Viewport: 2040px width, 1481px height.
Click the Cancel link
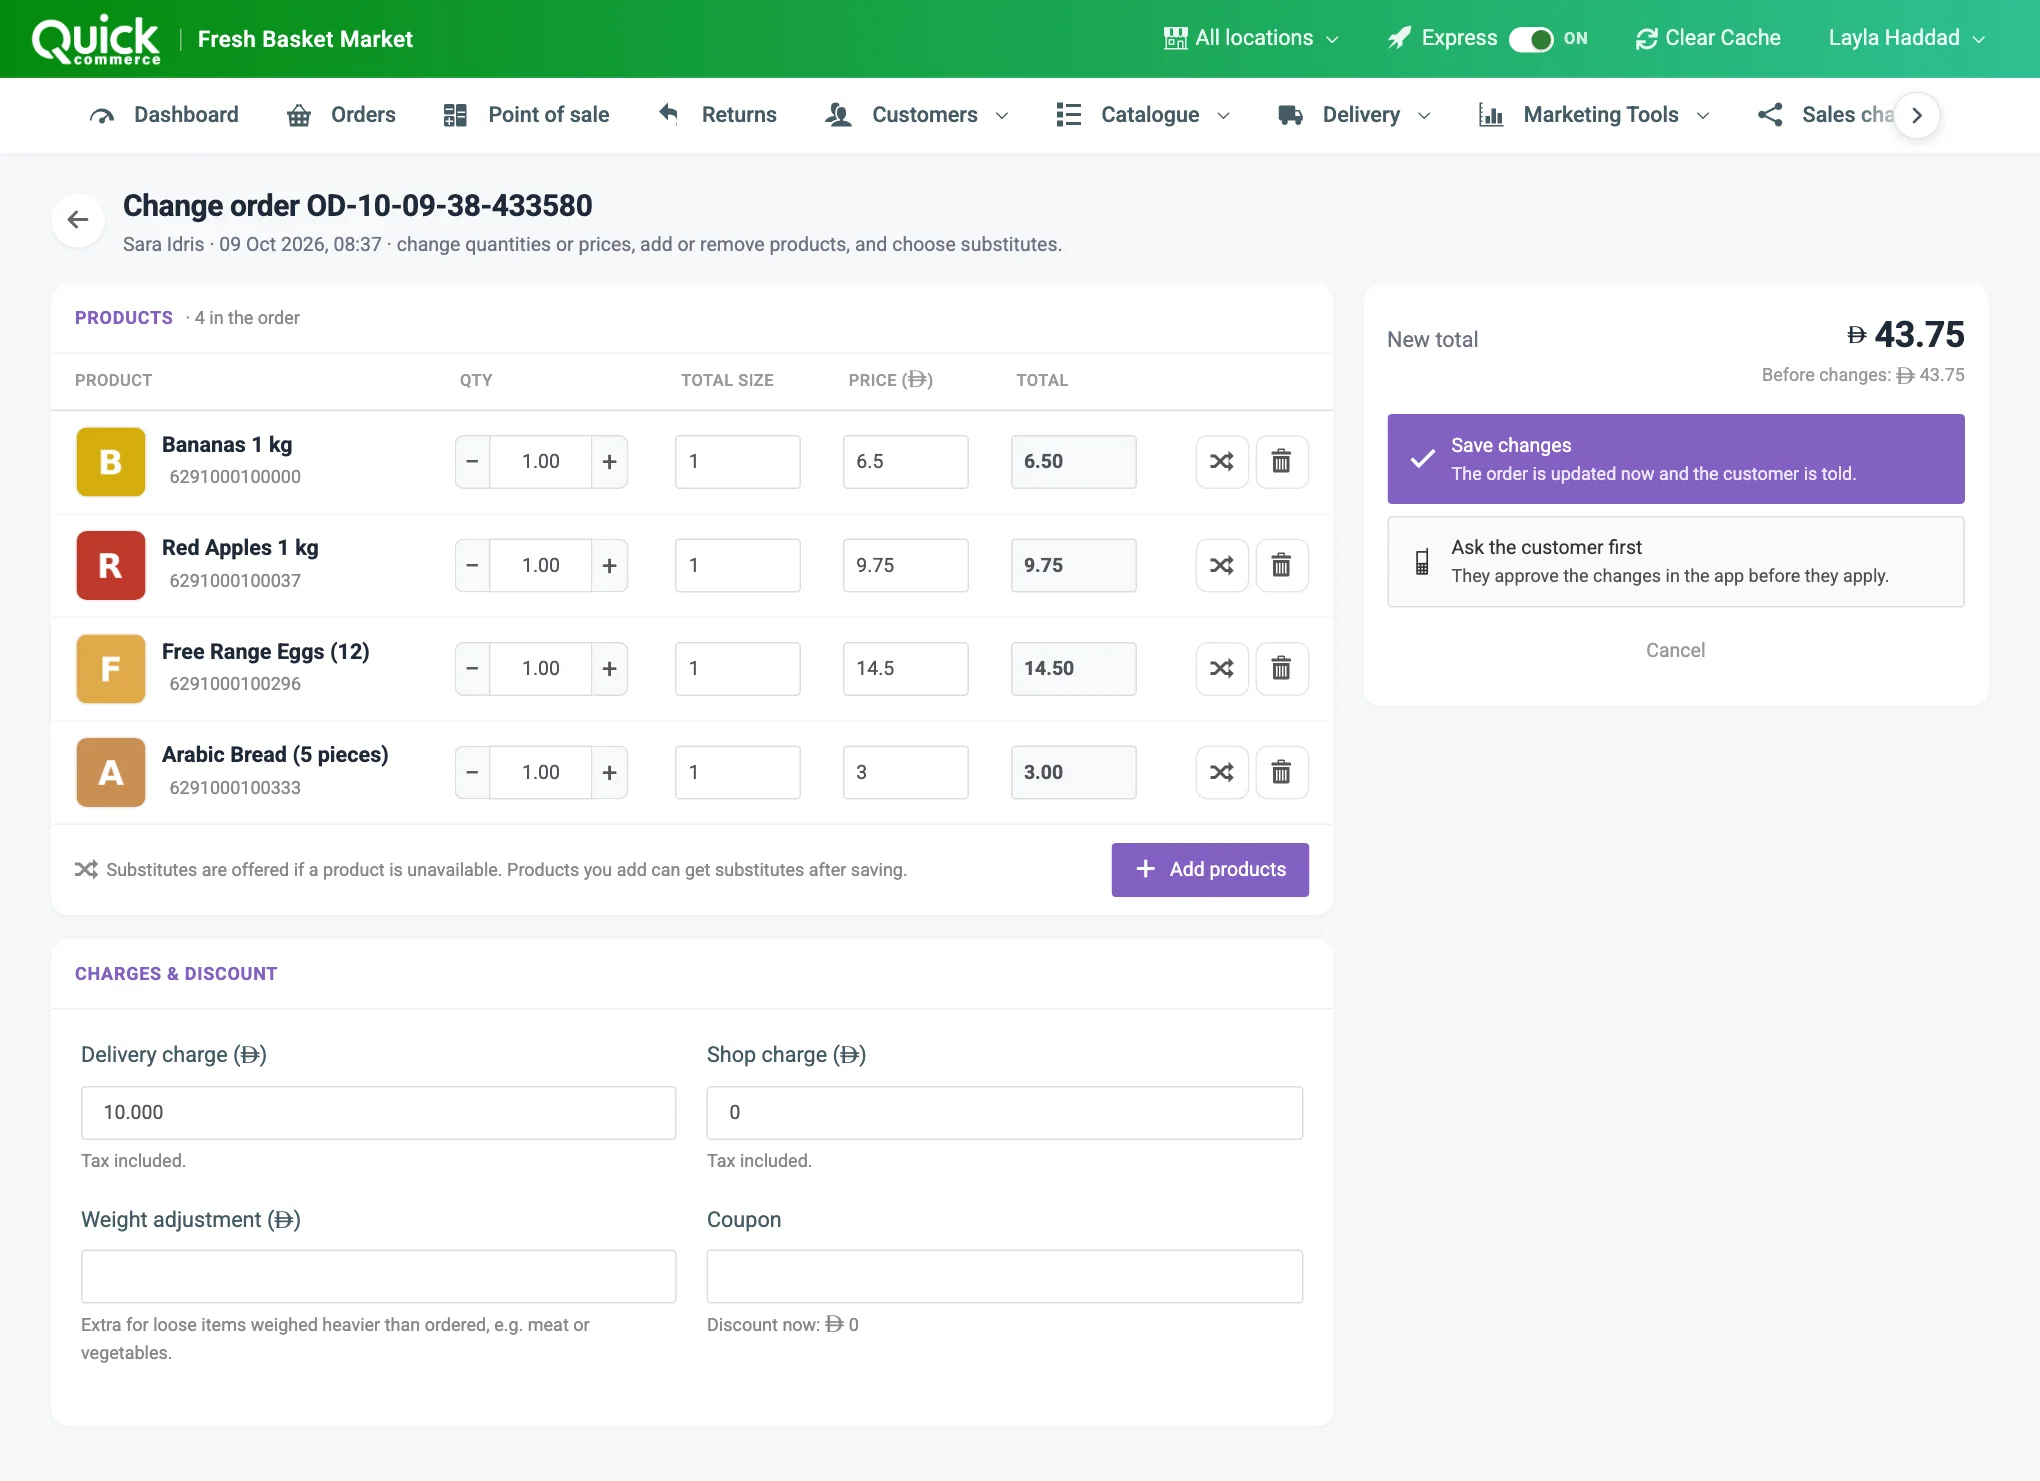click(1676, 651)
